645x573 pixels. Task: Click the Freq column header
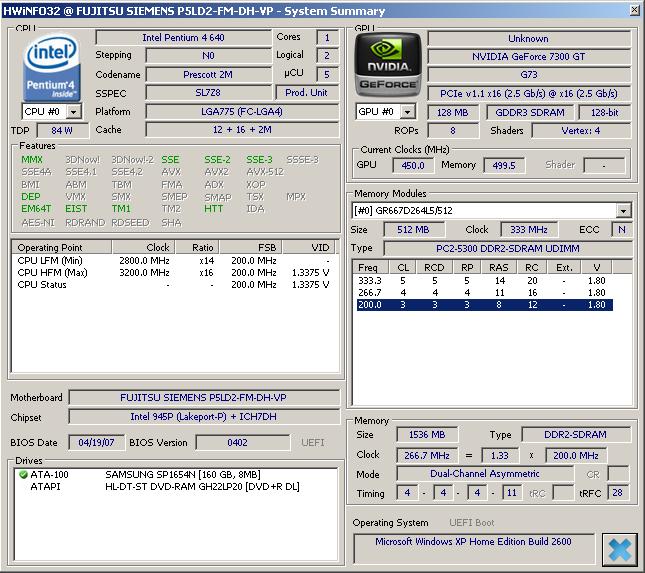(x=371, y=267)
